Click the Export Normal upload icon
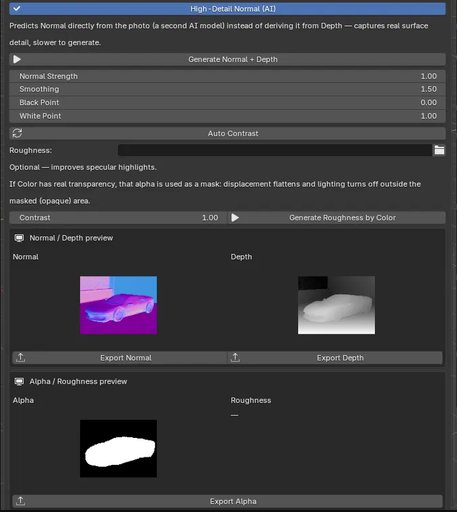The height and width of the screenshot is (512, 457). tap(21, 358)
